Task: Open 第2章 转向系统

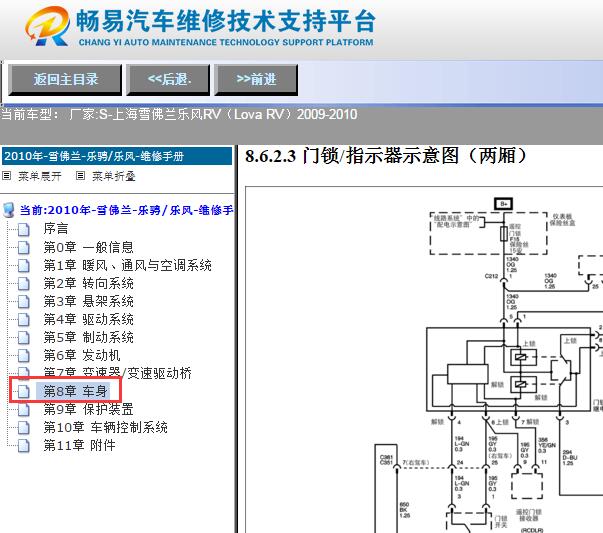Action: pos(88,283)
